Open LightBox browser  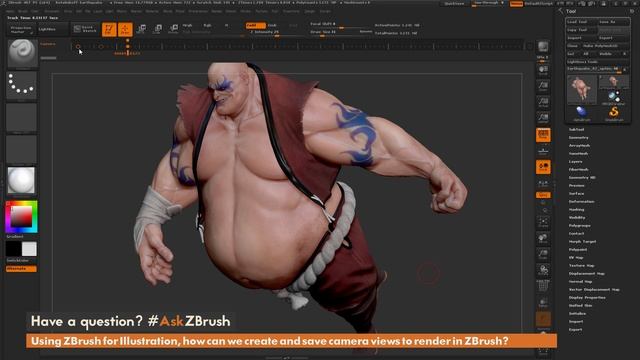[52, 29]
